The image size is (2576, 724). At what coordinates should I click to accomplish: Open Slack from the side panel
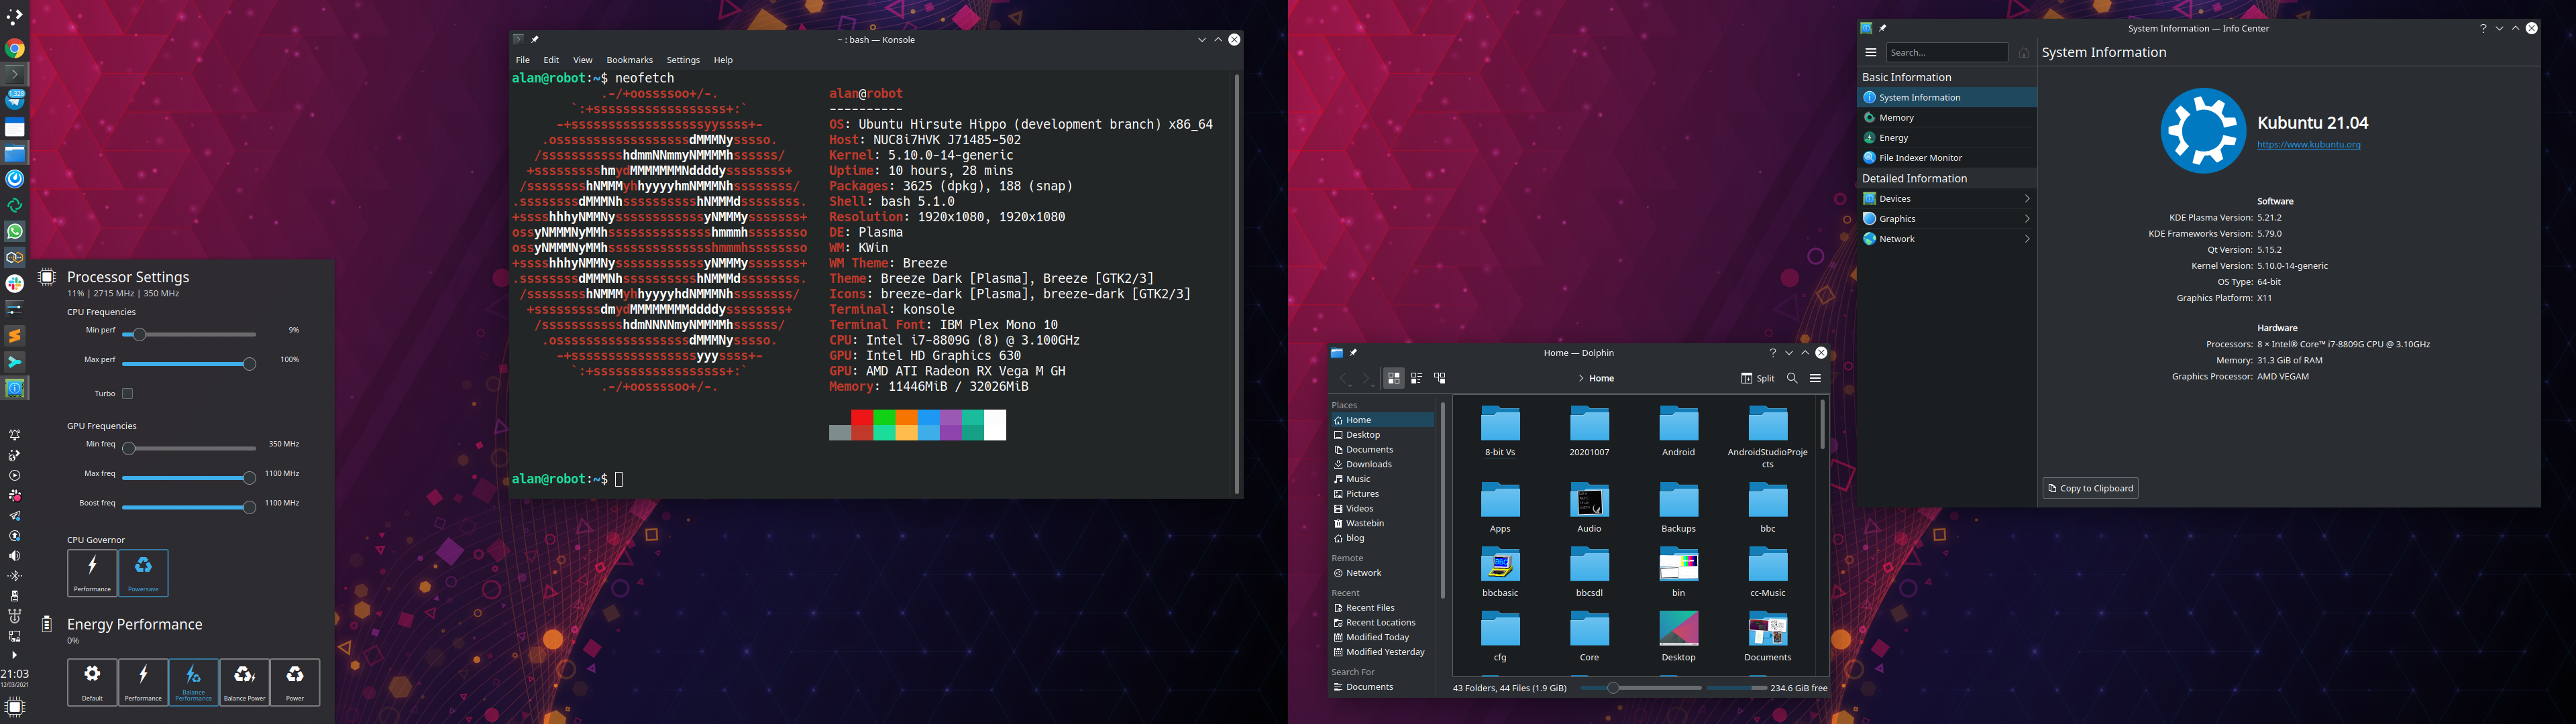[x=14, y=283]
